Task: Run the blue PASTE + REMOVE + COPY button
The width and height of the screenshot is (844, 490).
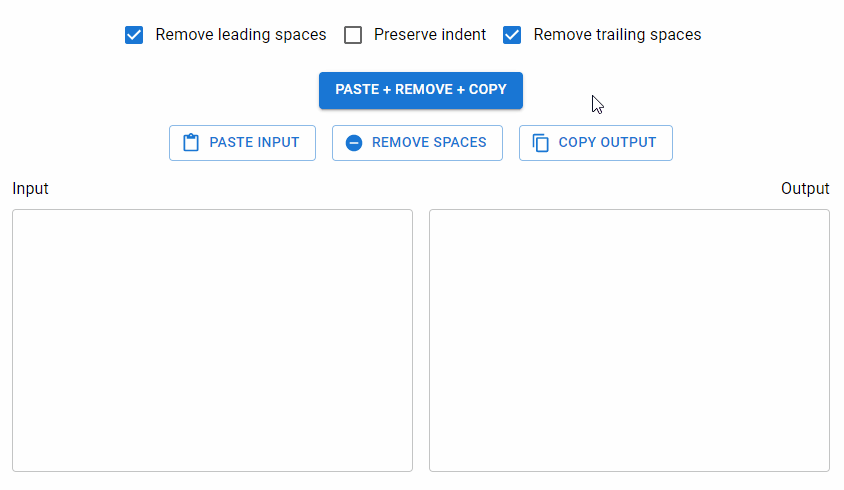Action: [x=421, y=90]
